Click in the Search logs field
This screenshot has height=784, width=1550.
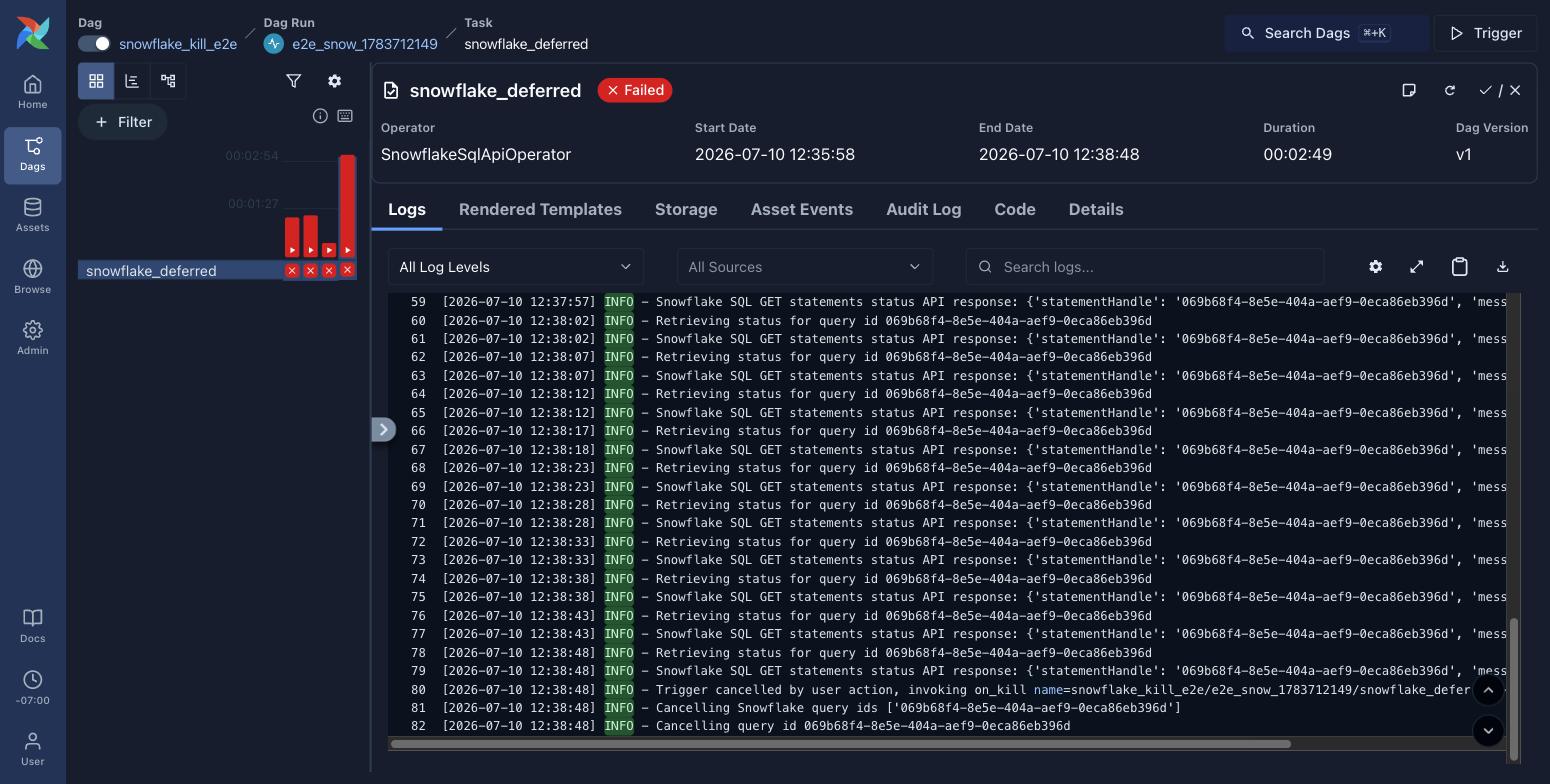coord(1145,267)
